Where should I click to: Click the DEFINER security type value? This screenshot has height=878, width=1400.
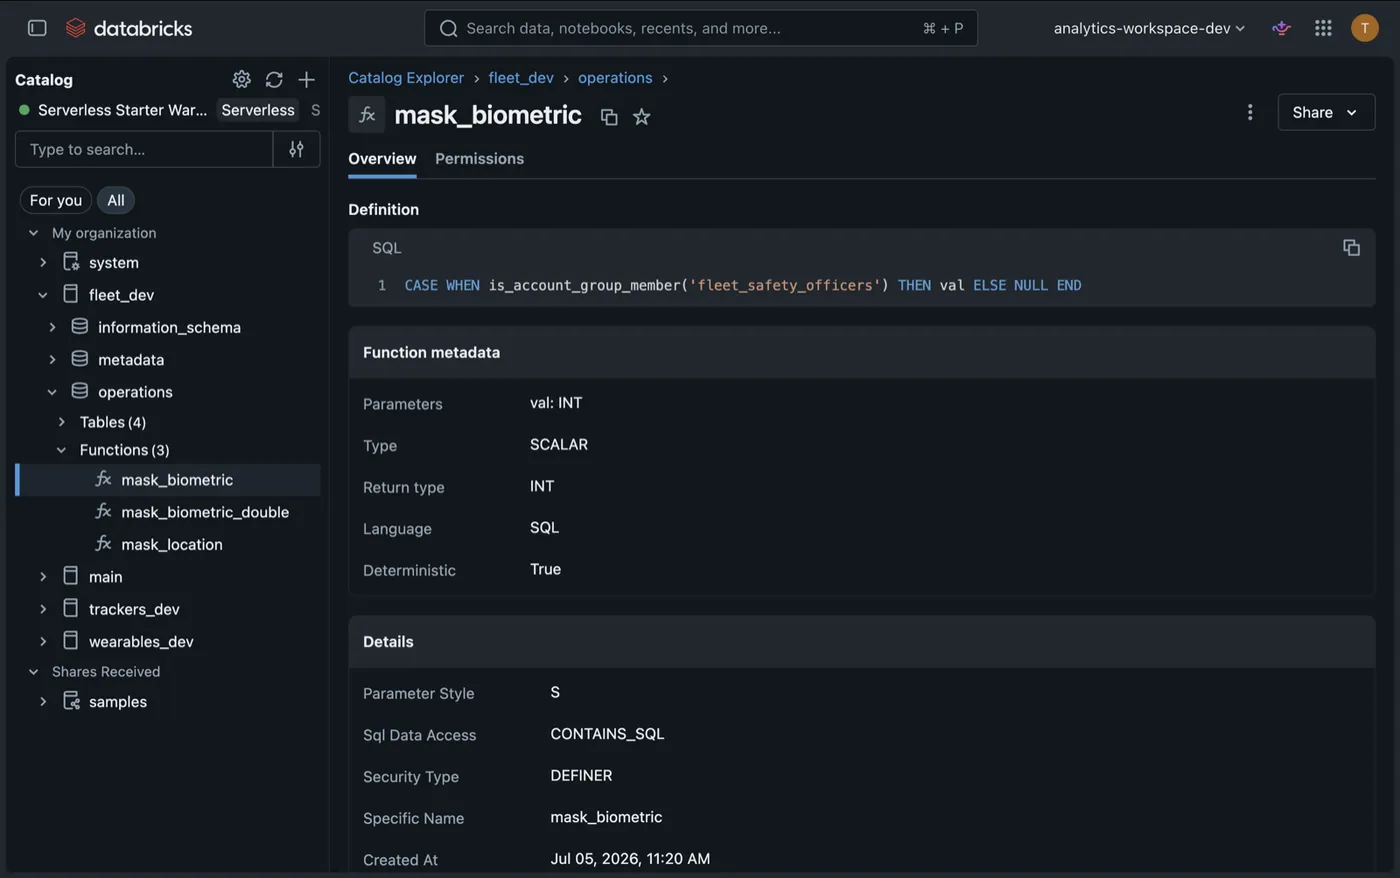tap(581, 775)
